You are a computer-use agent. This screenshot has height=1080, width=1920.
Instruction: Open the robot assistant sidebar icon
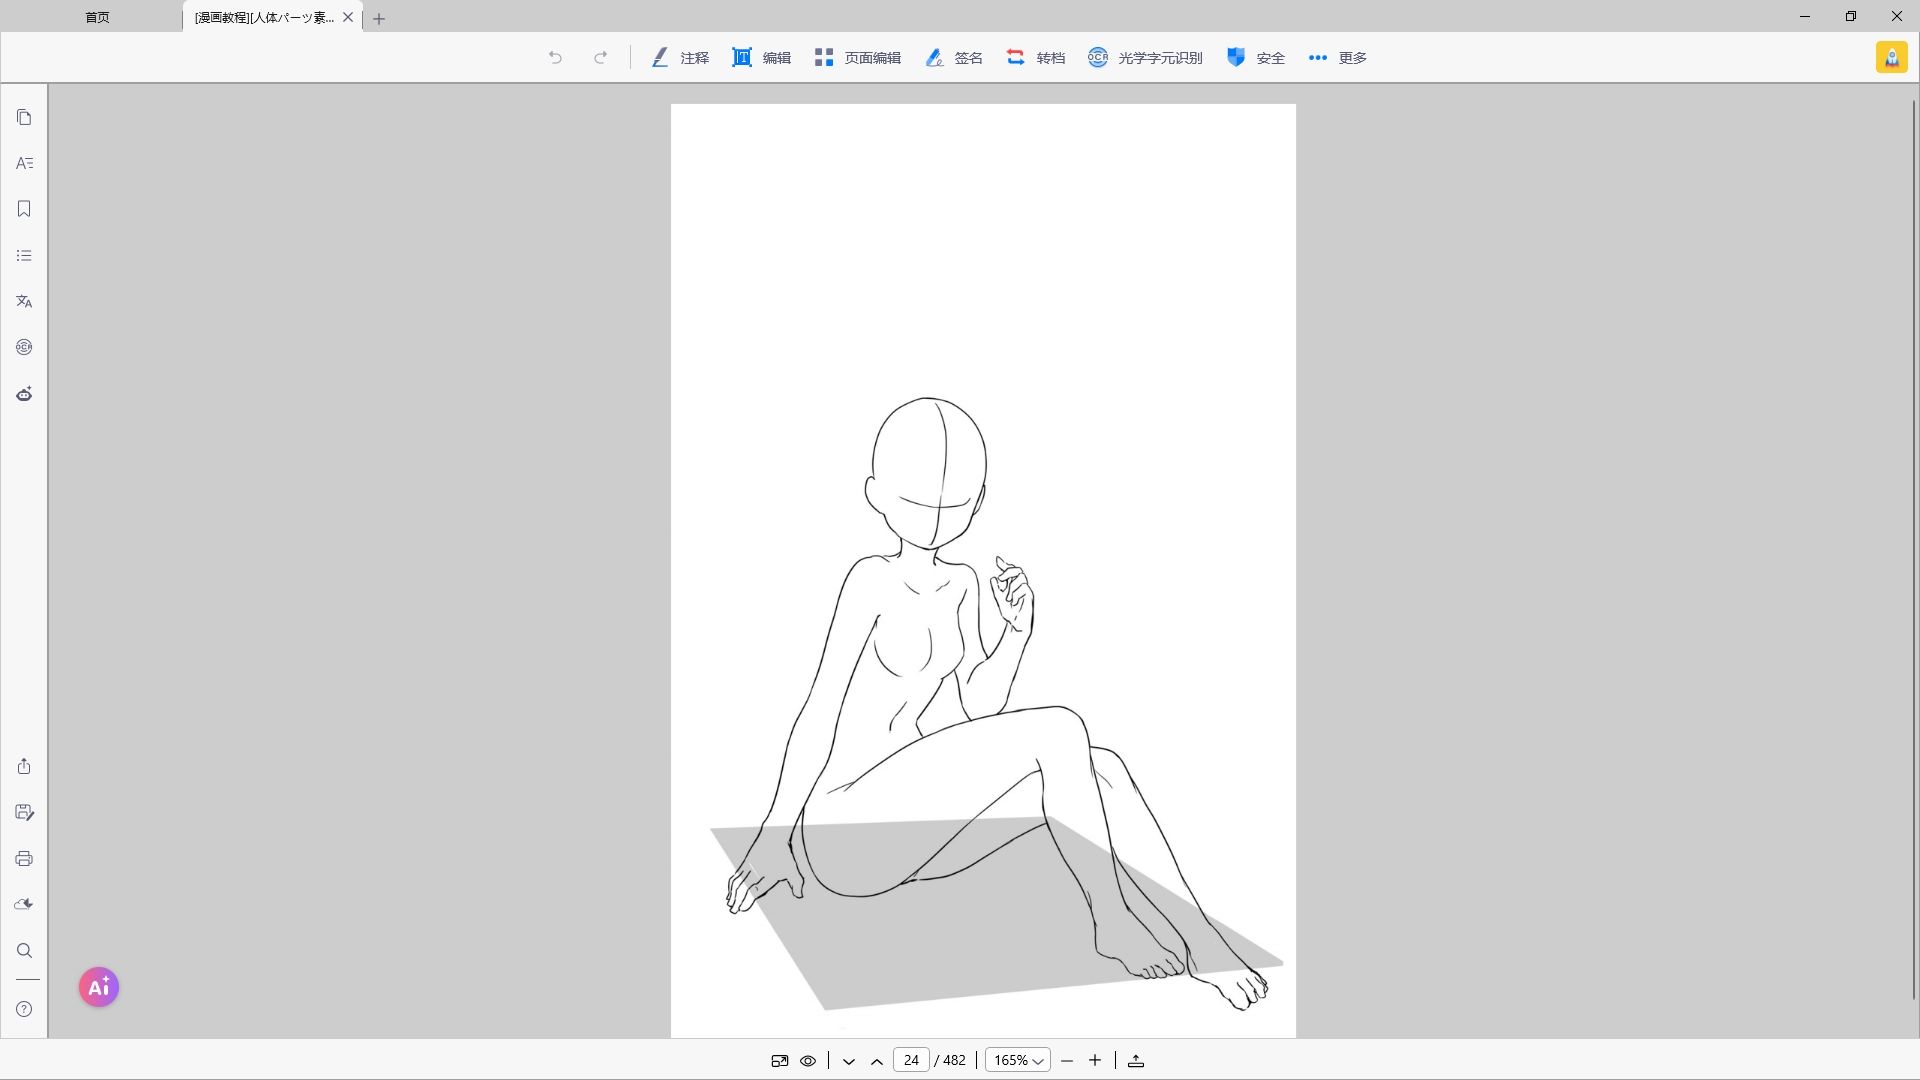pos(24,394)
